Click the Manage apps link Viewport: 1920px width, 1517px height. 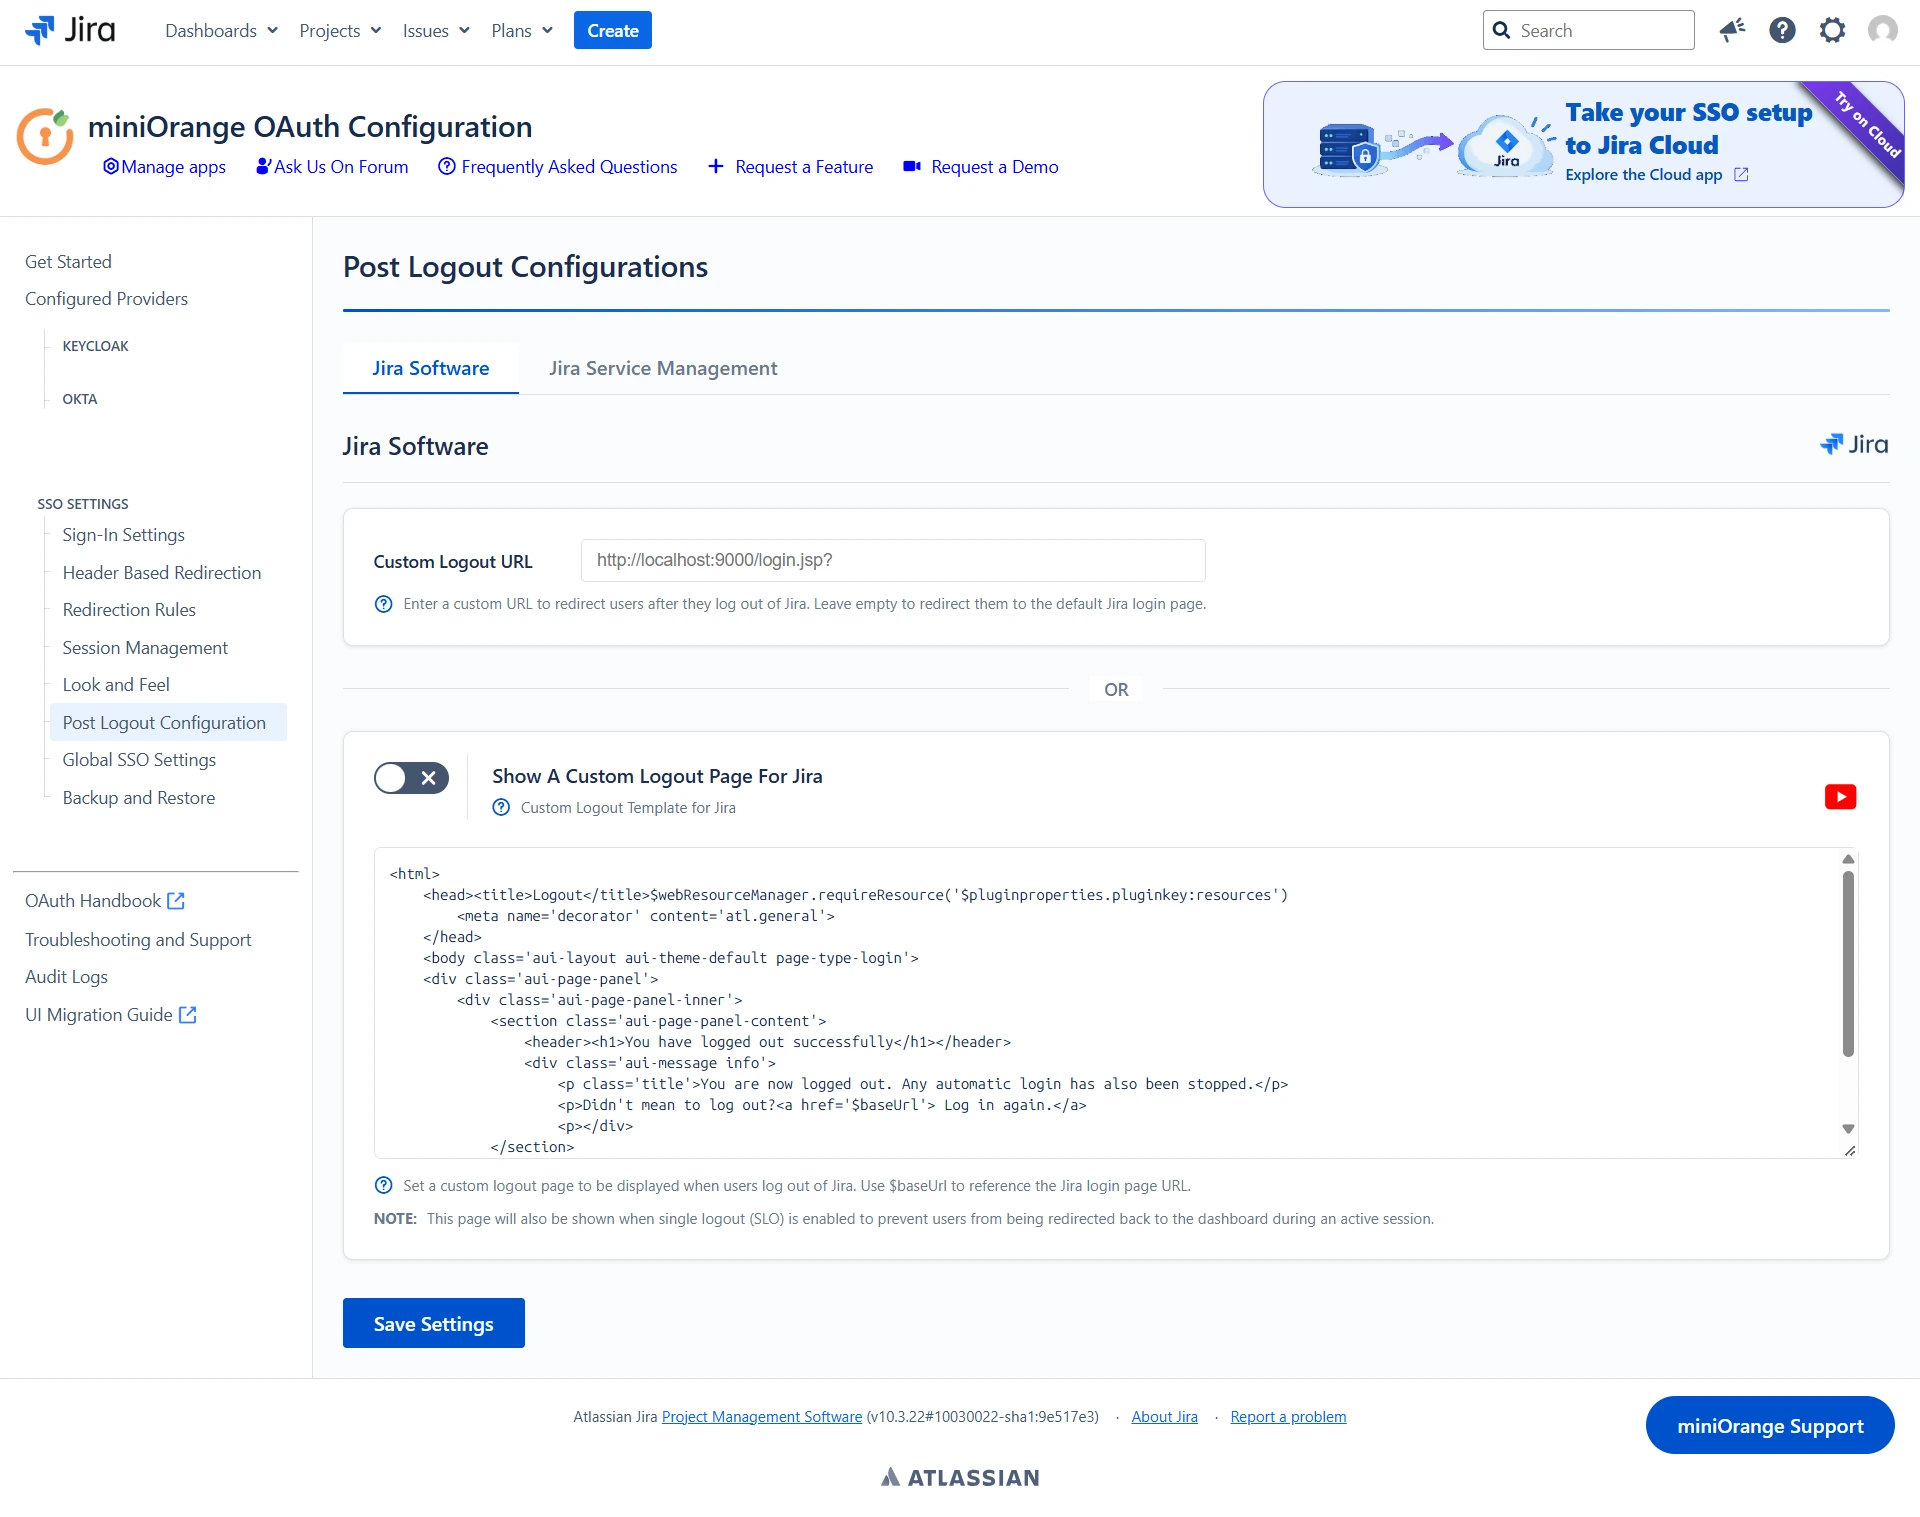click(164, 167)
